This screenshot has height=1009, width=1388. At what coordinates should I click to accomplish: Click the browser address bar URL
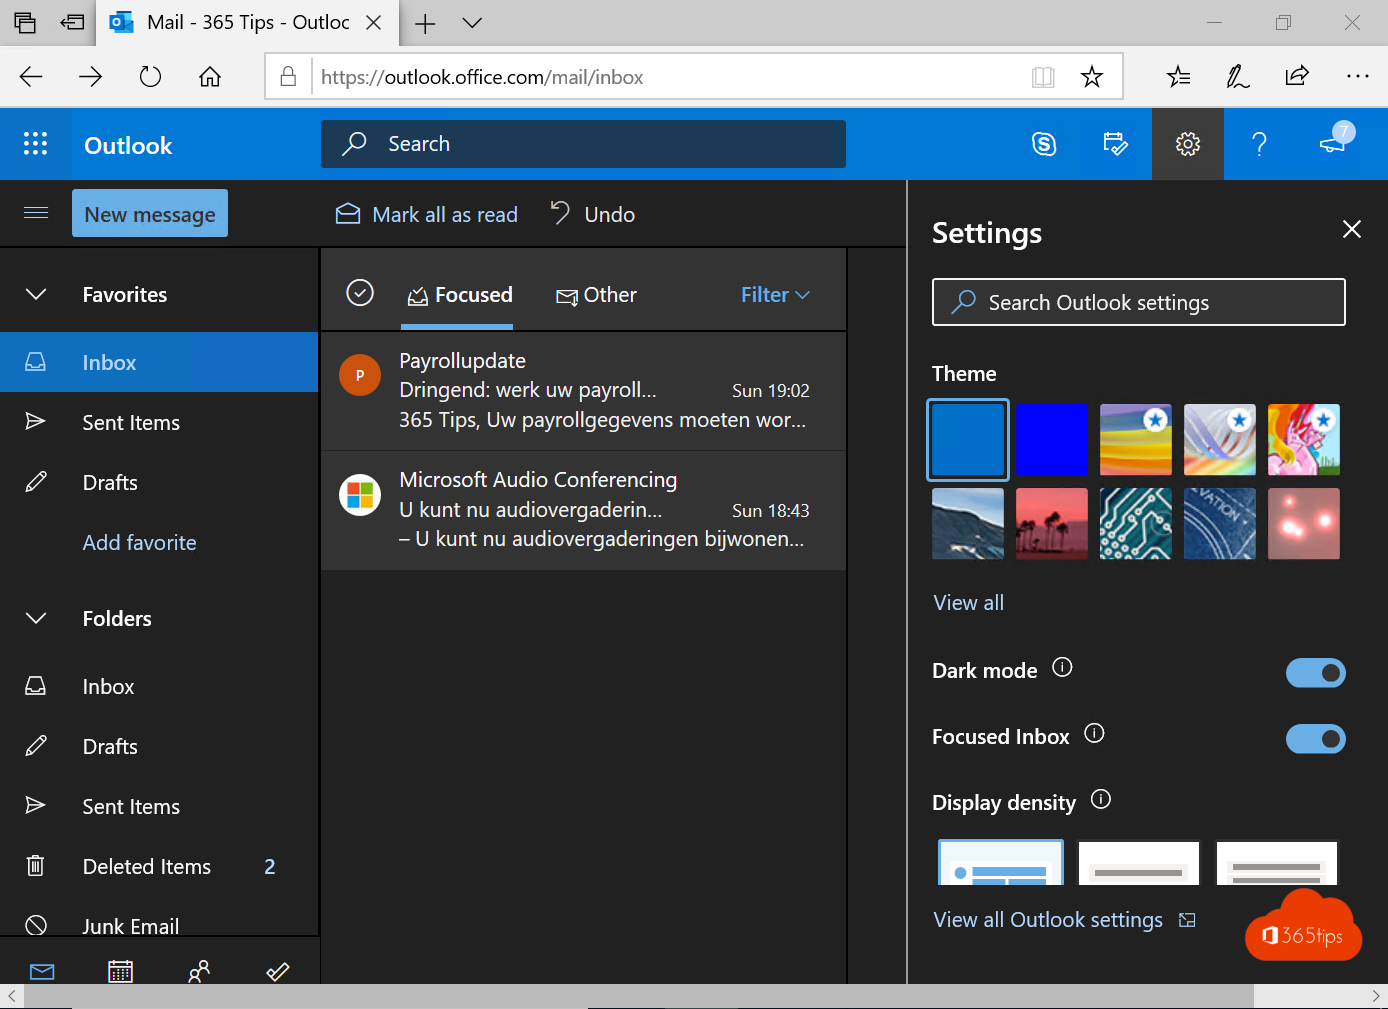coord(482,77)
